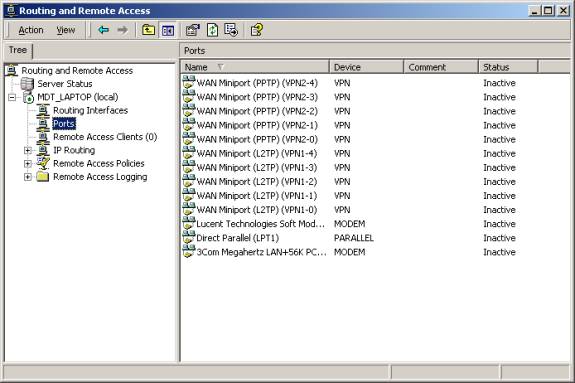Viewport: 575px width, 383px height.
Task: Click MODEM device cell in 3Com Megahertz row
Action: click(x=349, y=252)
